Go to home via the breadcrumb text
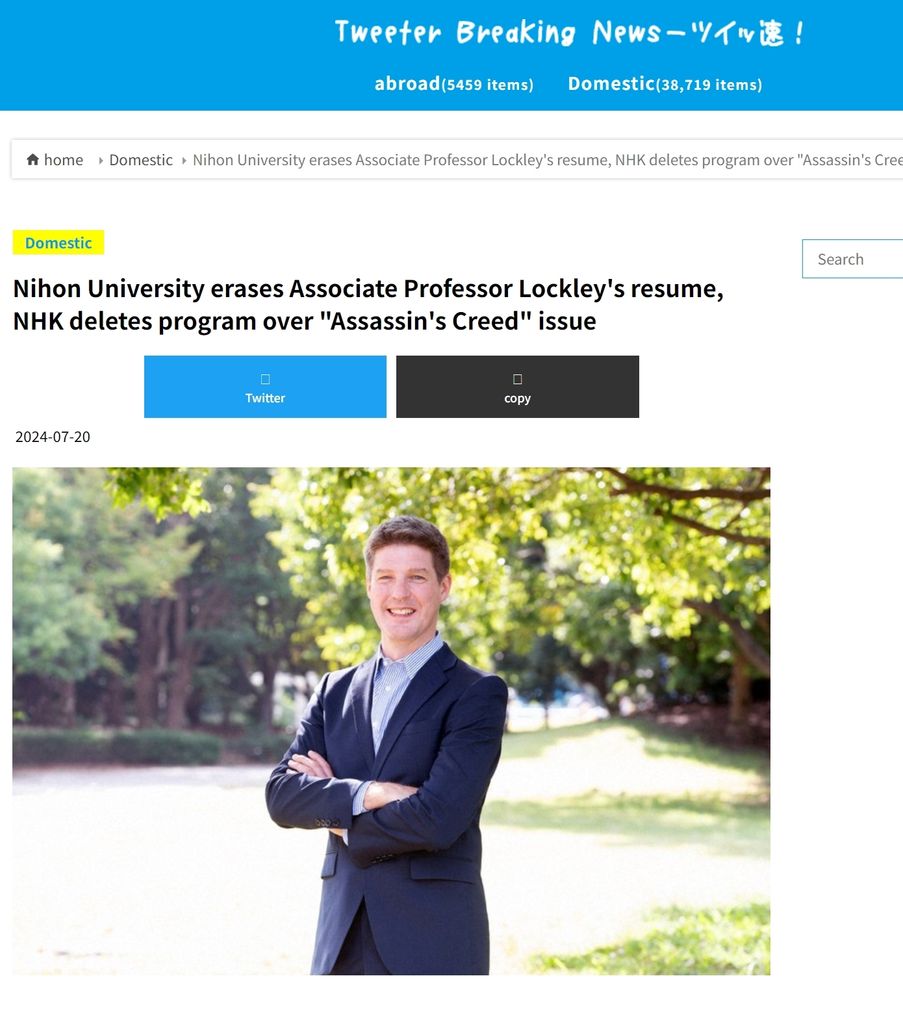 (63, 160)
